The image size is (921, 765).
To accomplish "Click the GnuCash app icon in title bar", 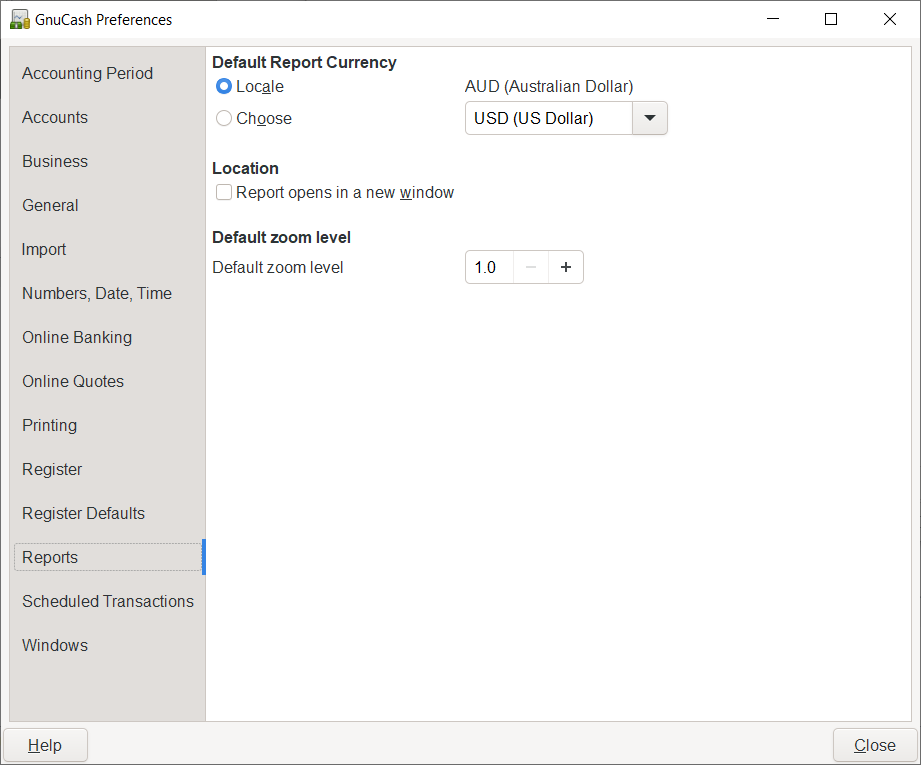I will [x=19, y=19].
